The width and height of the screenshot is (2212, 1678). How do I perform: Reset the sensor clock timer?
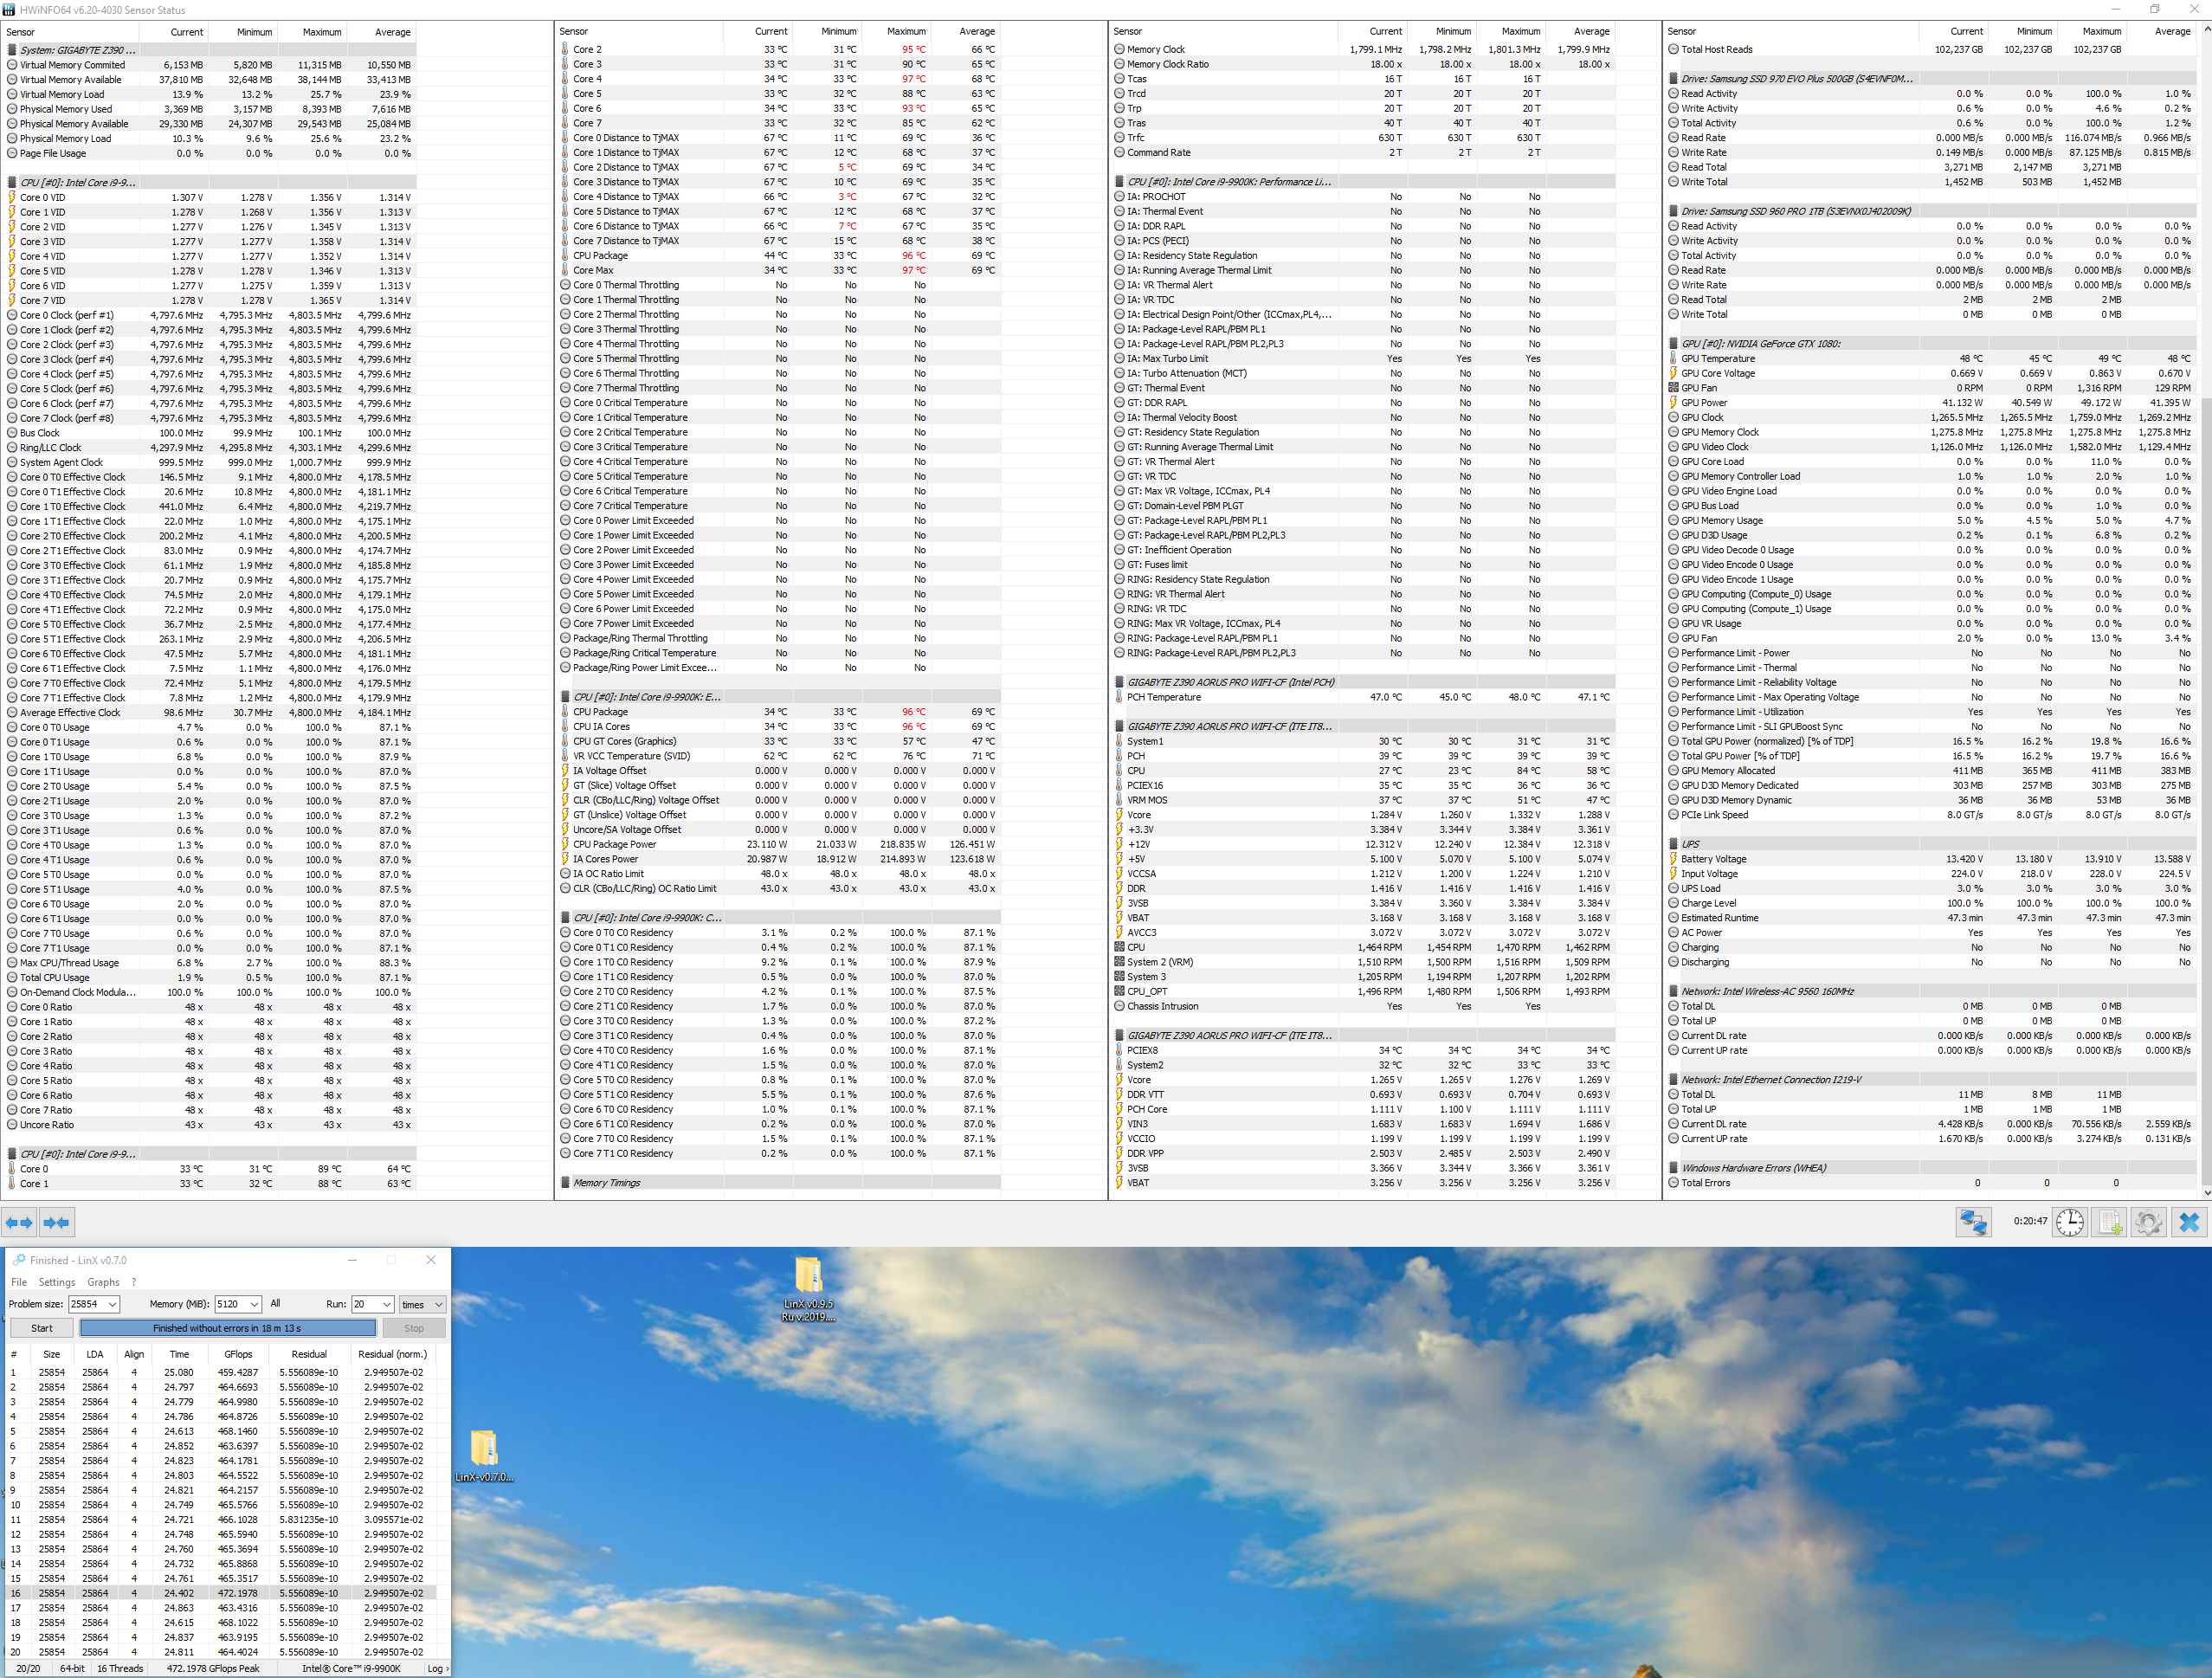pyautogui.click(x=2069, y=1222)
